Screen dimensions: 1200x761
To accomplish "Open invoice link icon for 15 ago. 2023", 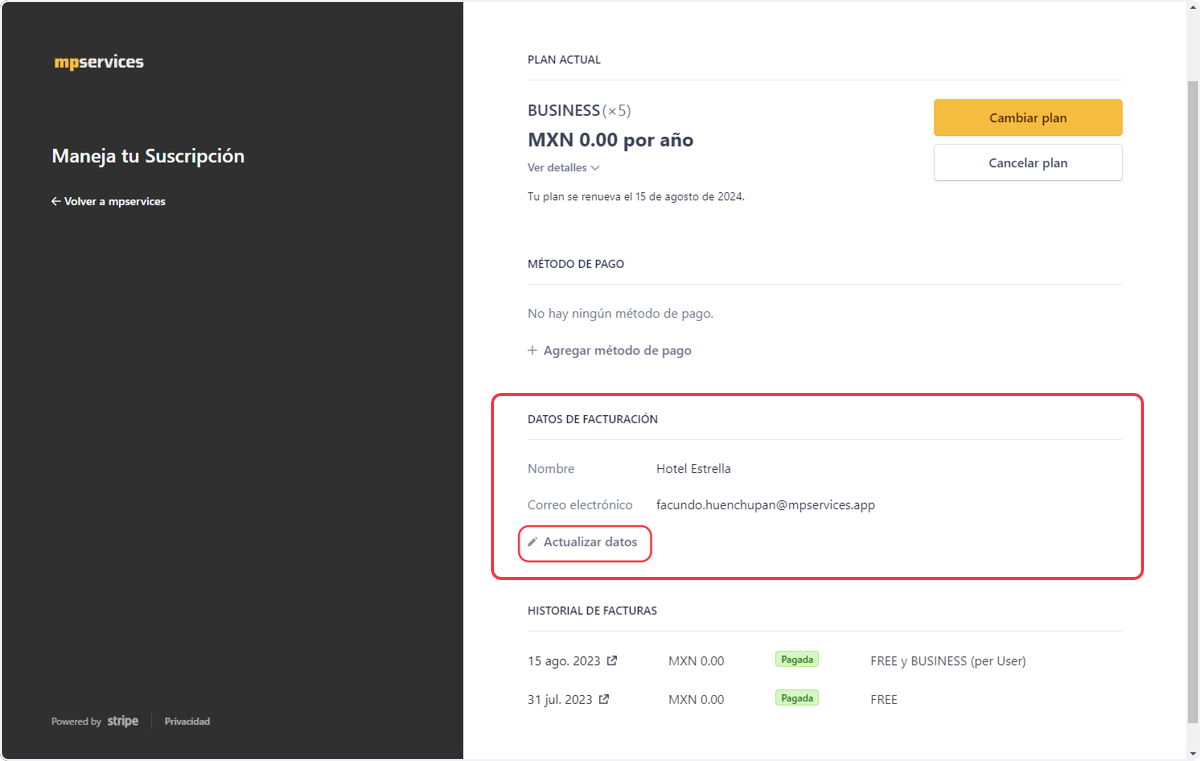I will pyautogui.click(x=612, y=661).
